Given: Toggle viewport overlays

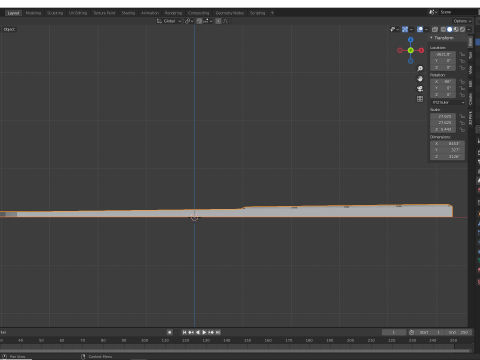Looking at the screenshot, I should 420,29.
